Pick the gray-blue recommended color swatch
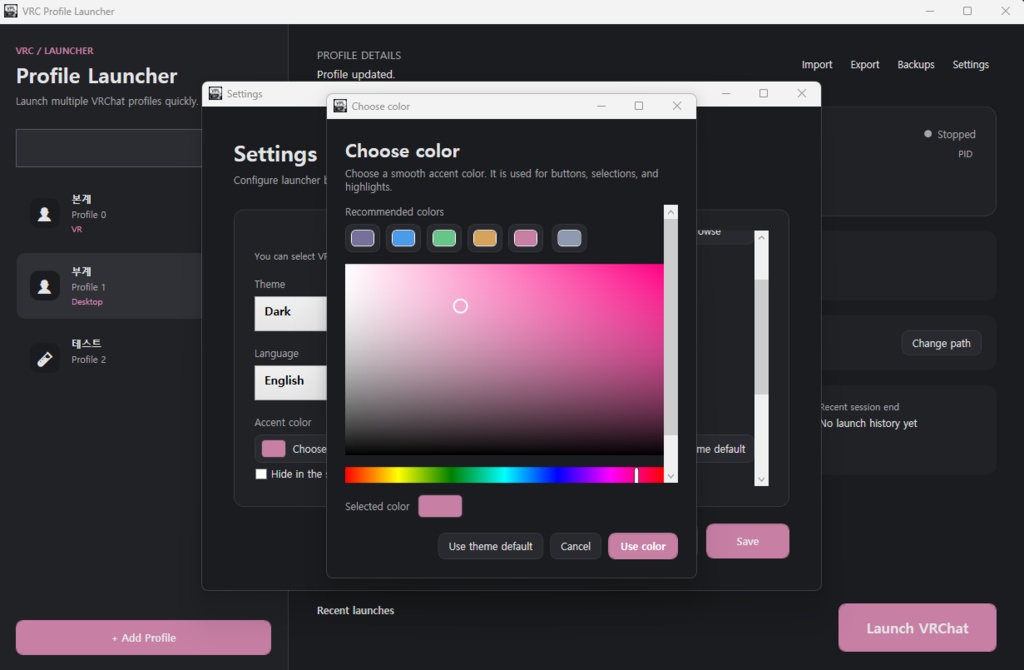 [569, 238]
